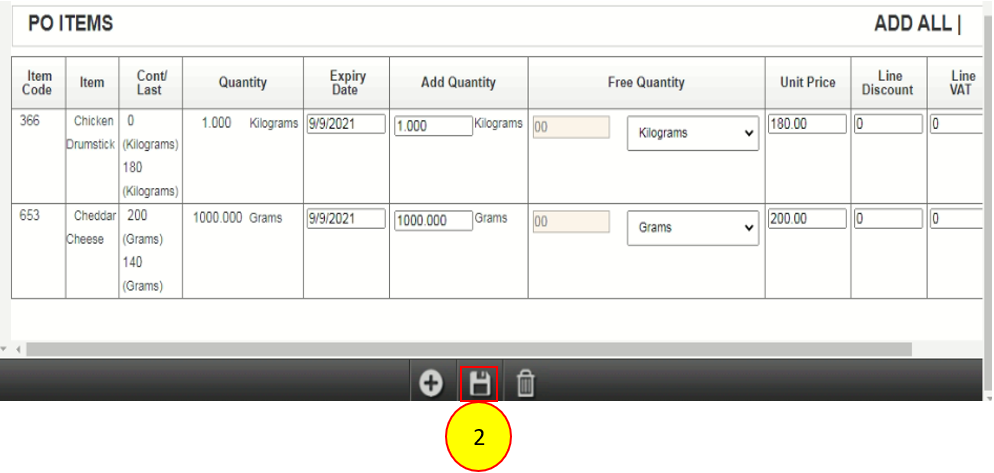994x473 pixels.
Task: Click Unit Price field showing 200.00
Action: (x=807, y=219)
